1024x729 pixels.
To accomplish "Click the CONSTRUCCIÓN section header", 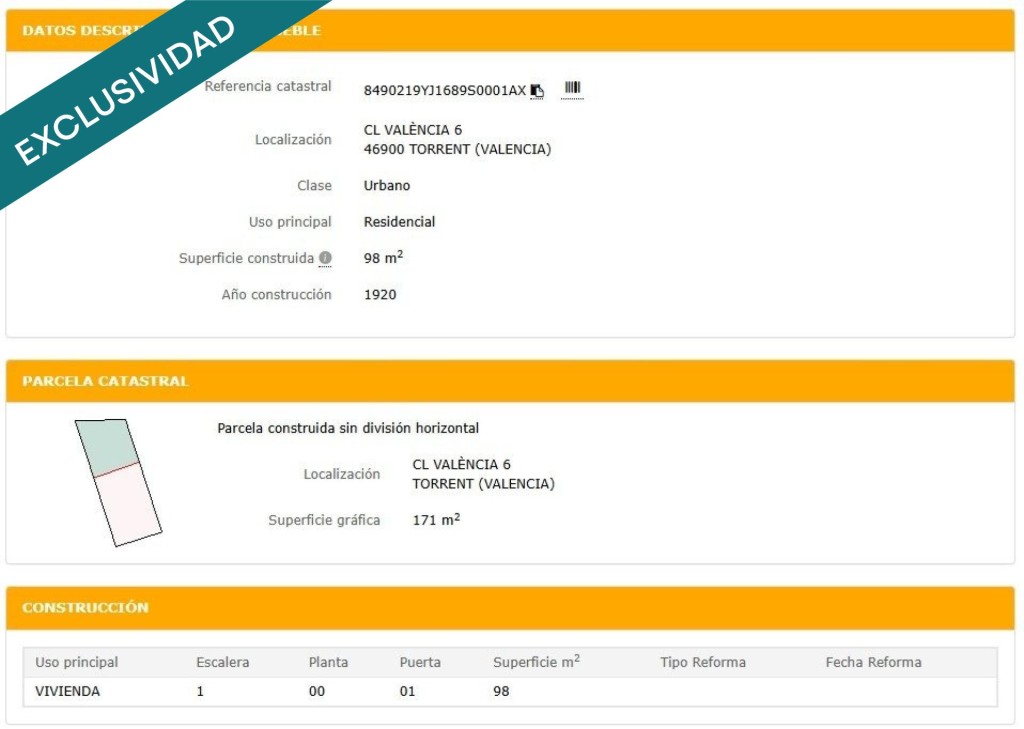I will click(x=85, y=607).
